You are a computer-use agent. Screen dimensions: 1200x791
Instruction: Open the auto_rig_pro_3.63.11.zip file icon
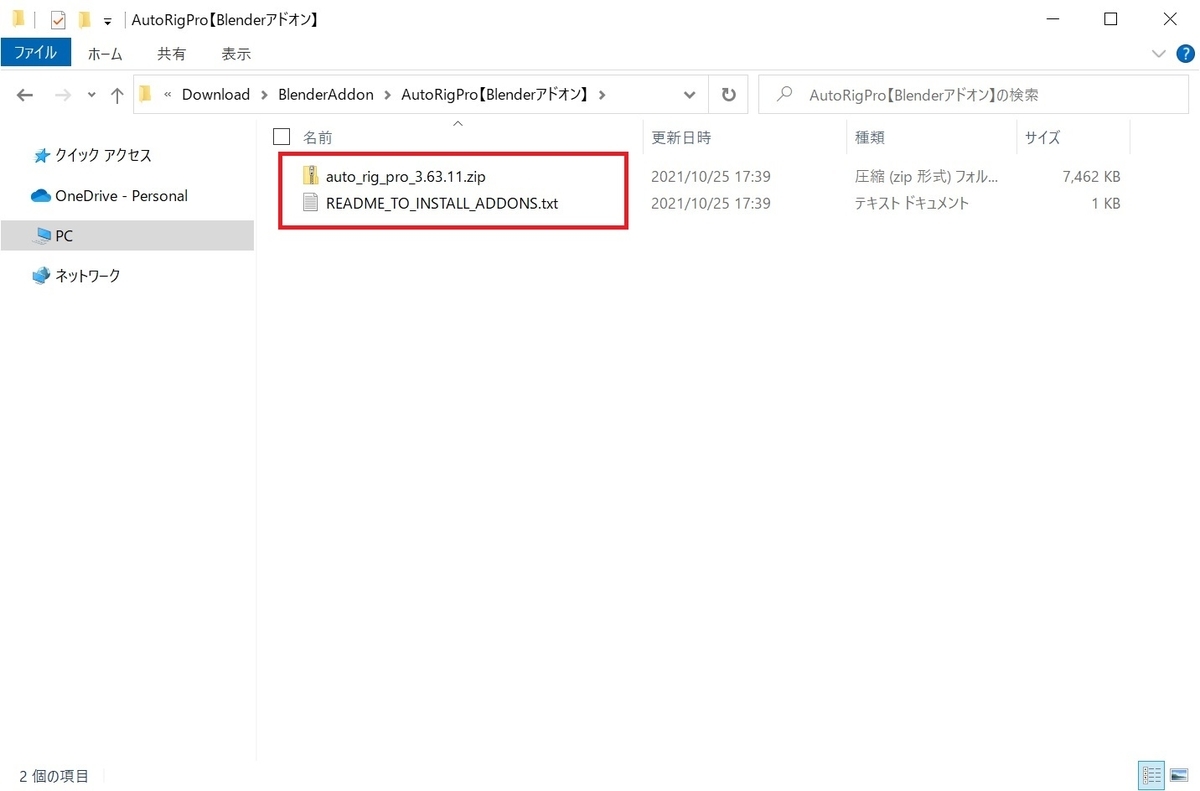tap(310, 176)
